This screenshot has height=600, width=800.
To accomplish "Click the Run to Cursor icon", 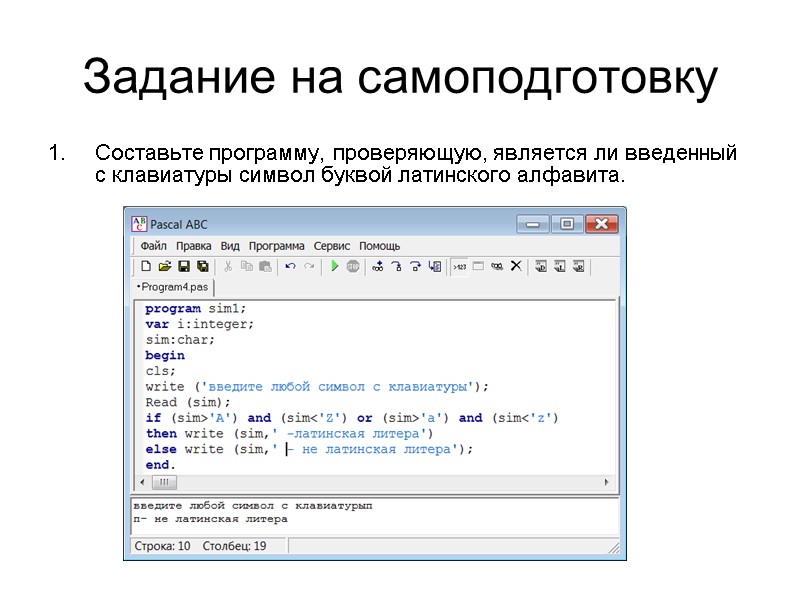I will click(434, 266).
